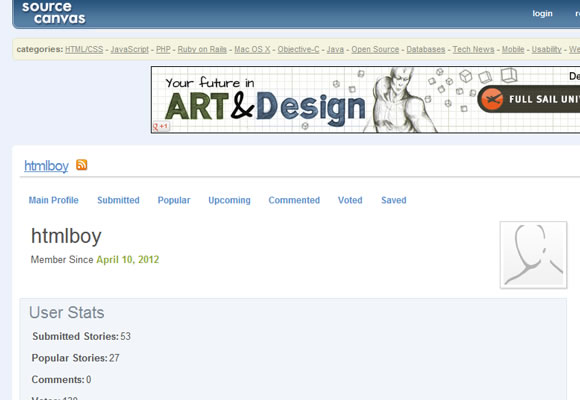Viewport: 580px width, 400px height.
Task: Click the Comments: 0 stat
Action: click(x=61, y=380)
